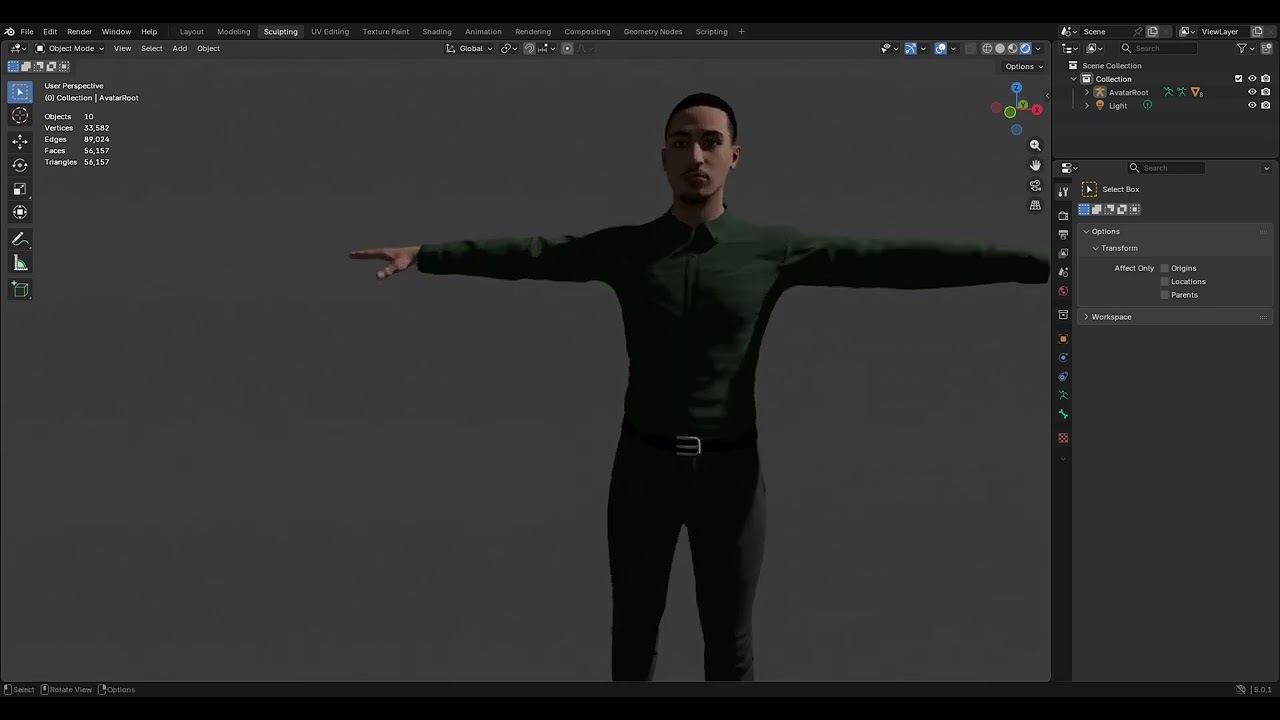Open the Render properties tab
This screenshot has width=1280, height=720.
(1063, 215)
